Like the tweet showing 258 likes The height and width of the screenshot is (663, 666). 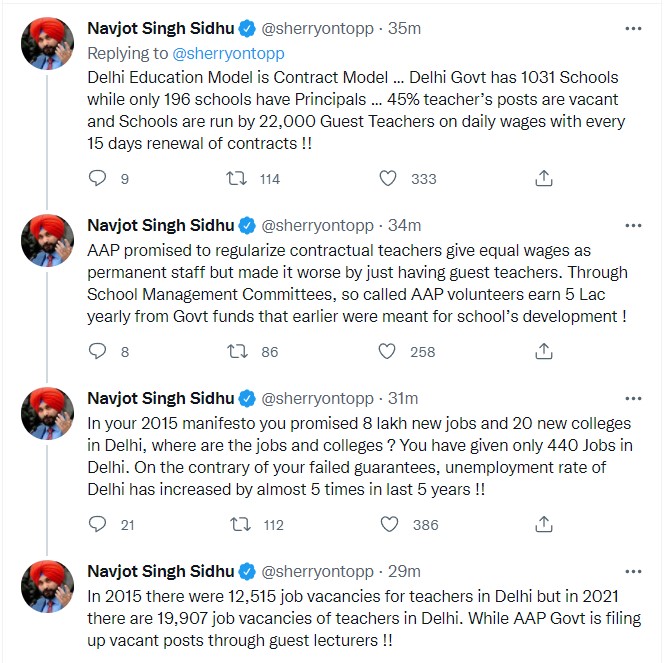click(387, 352)
